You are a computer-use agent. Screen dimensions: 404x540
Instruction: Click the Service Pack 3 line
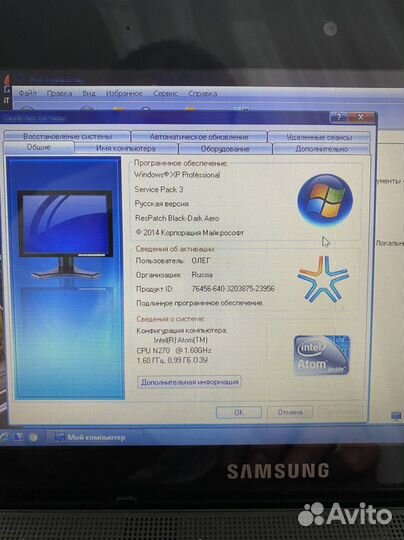pos(159,189)
